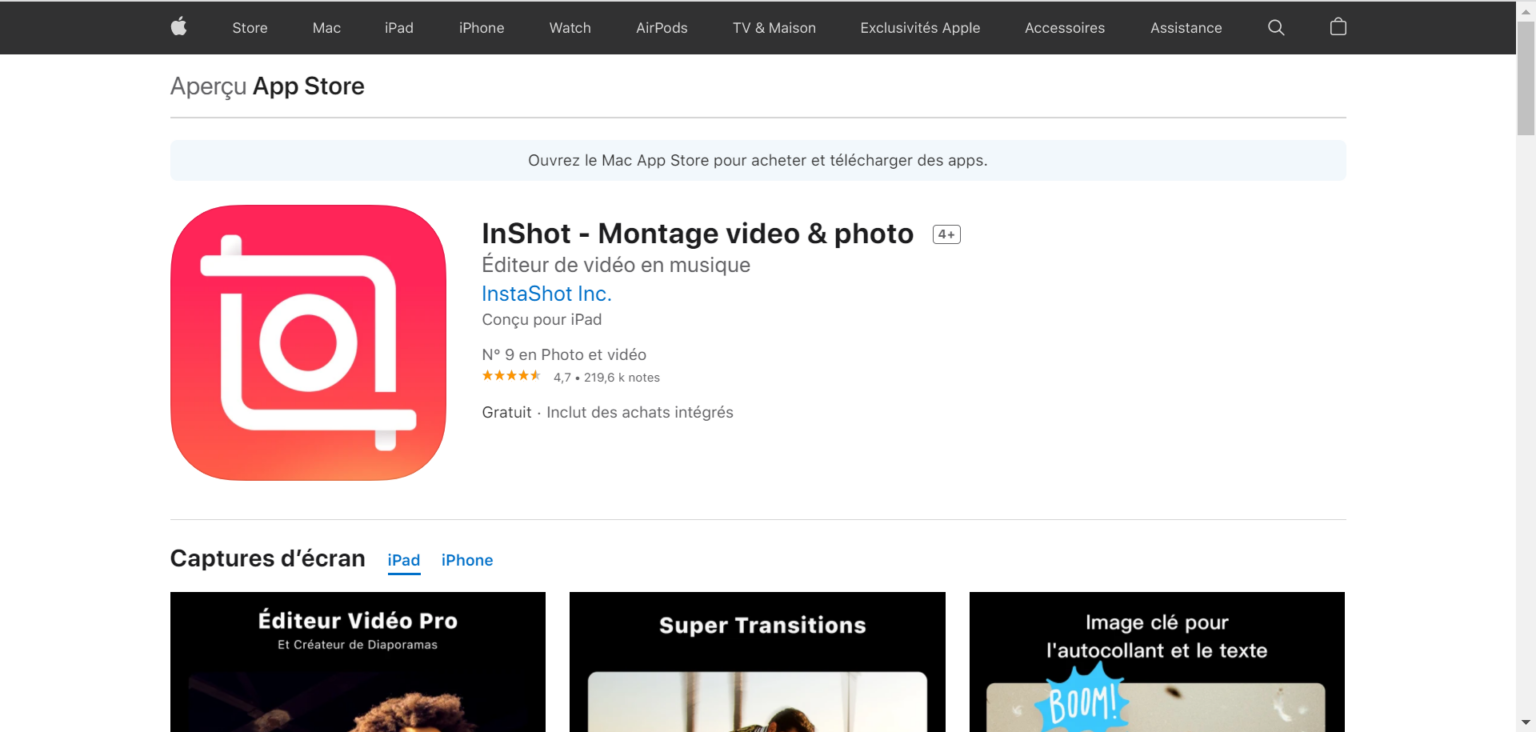Open the AirPods menu item
Viewport: 1536px width, 732px height.
(662, 28)
